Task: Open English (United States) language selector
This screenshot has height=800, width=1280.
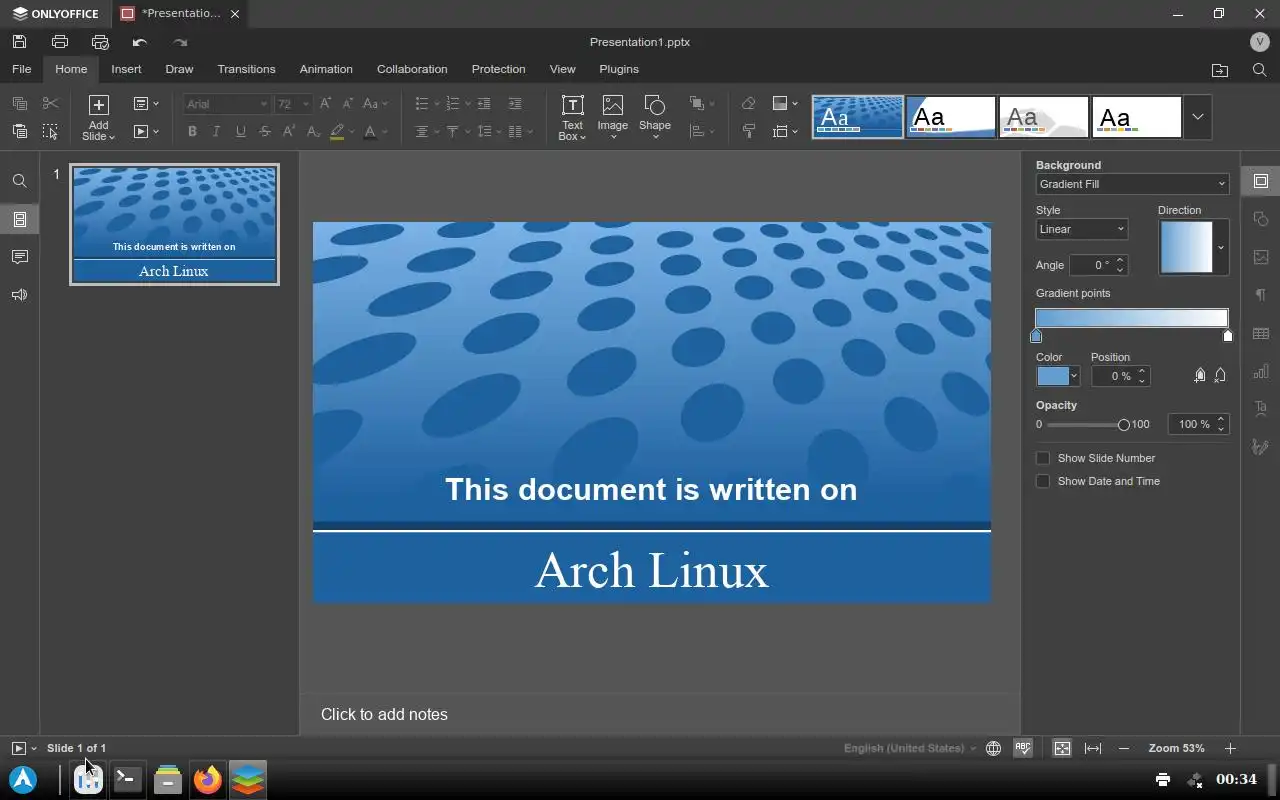Action: click(x=910, y=748)
